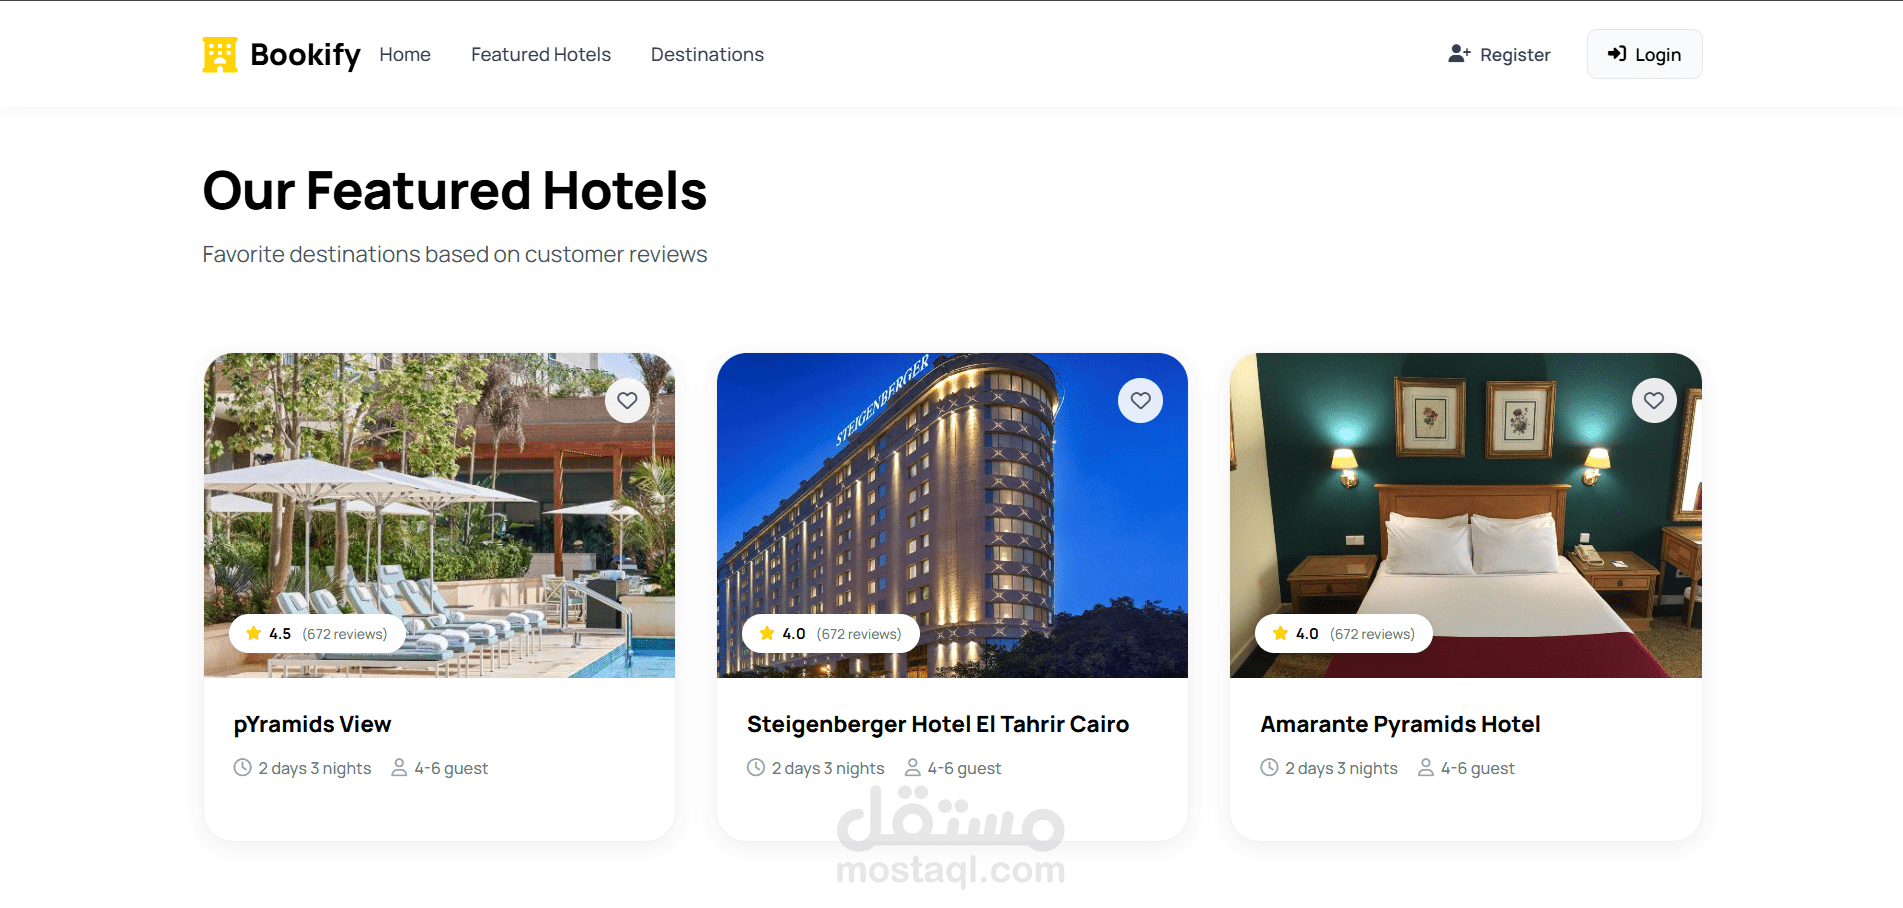The height and width of the screenshot is (908, 1903).
Task: Click clock icon under pYramids View
Action: [243, 767]
